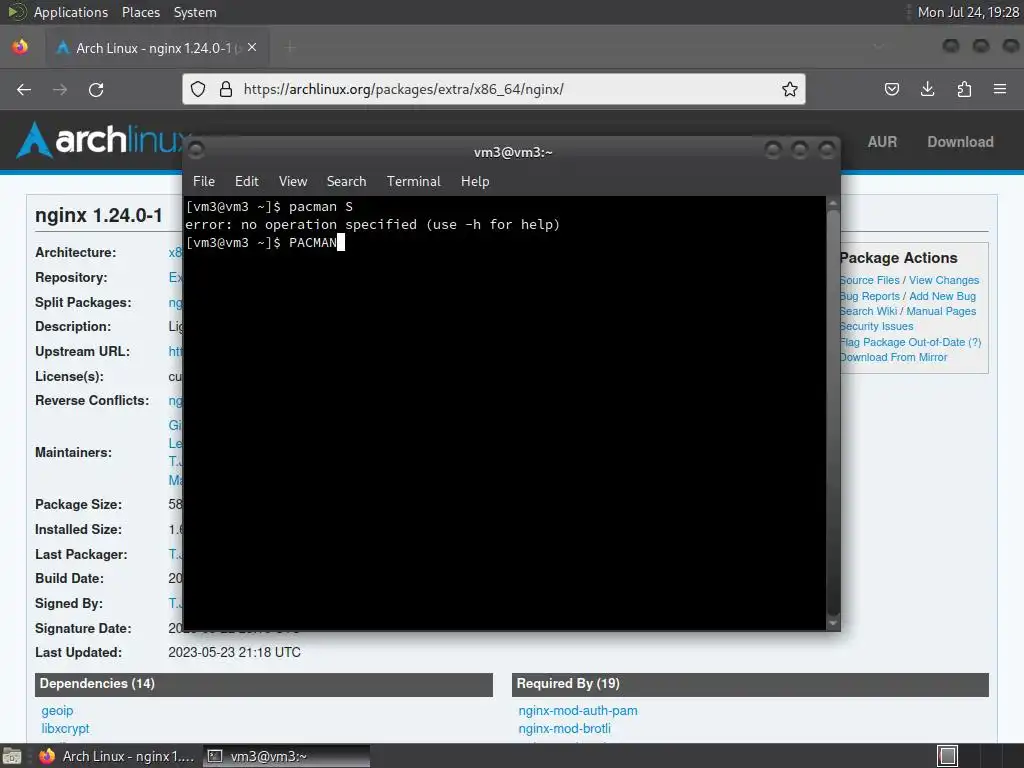Screen dimensions: 1024x768
Task: Open the terminal Help menu
Action: coord(475,182)
